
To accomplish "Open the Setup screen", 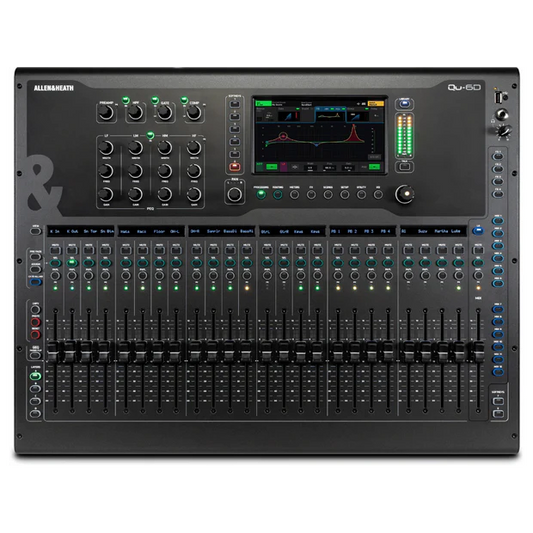I will point(344,194).
